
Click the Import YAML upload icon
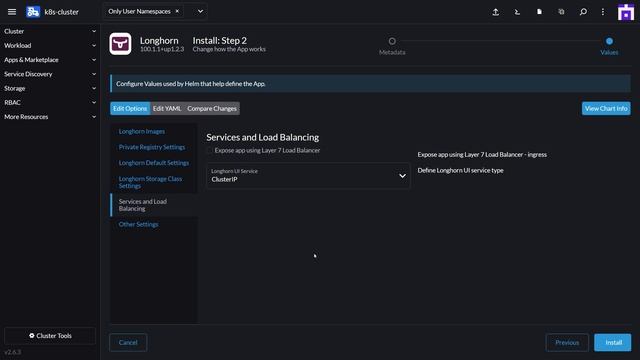point(496,12)
